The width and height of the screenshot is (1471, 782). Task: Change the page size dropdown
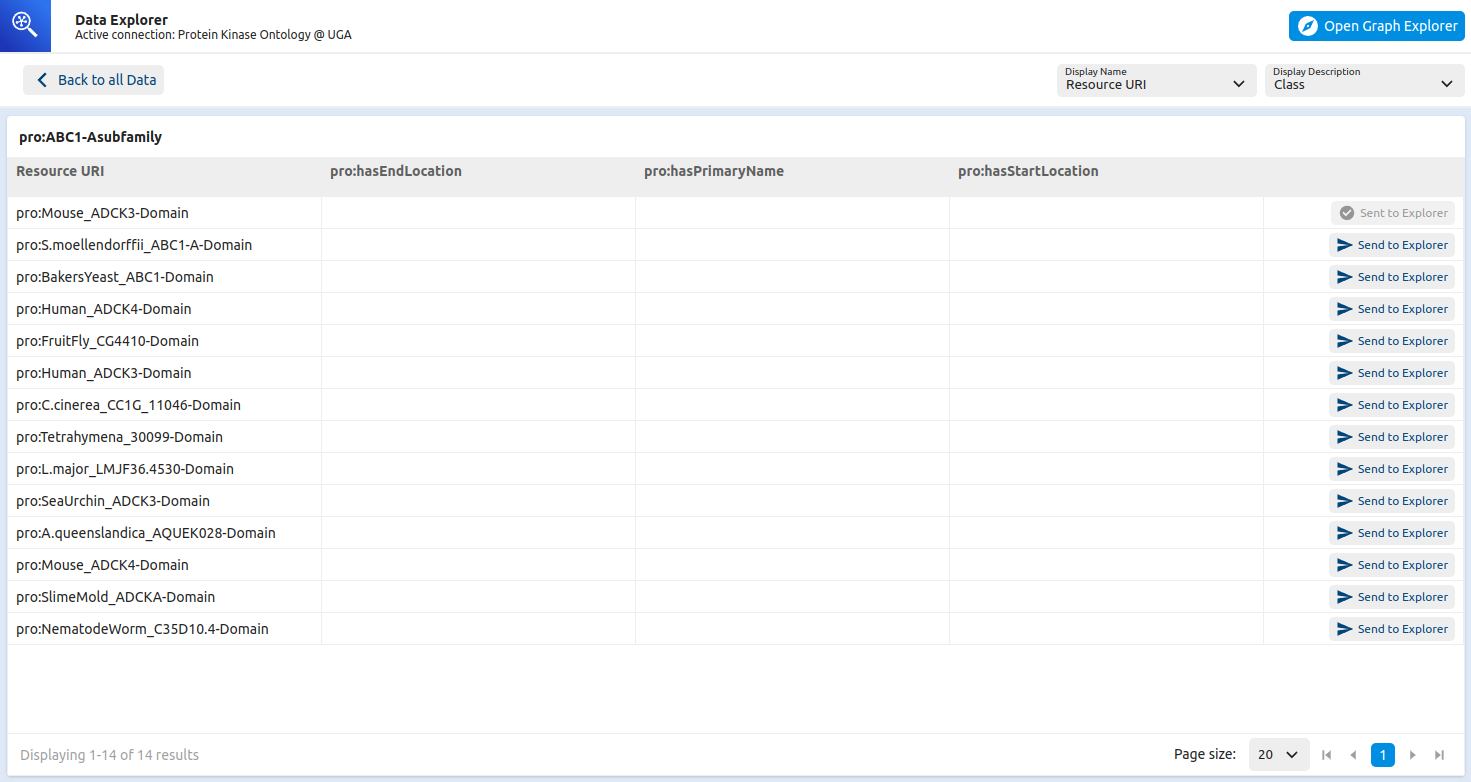1278,755
